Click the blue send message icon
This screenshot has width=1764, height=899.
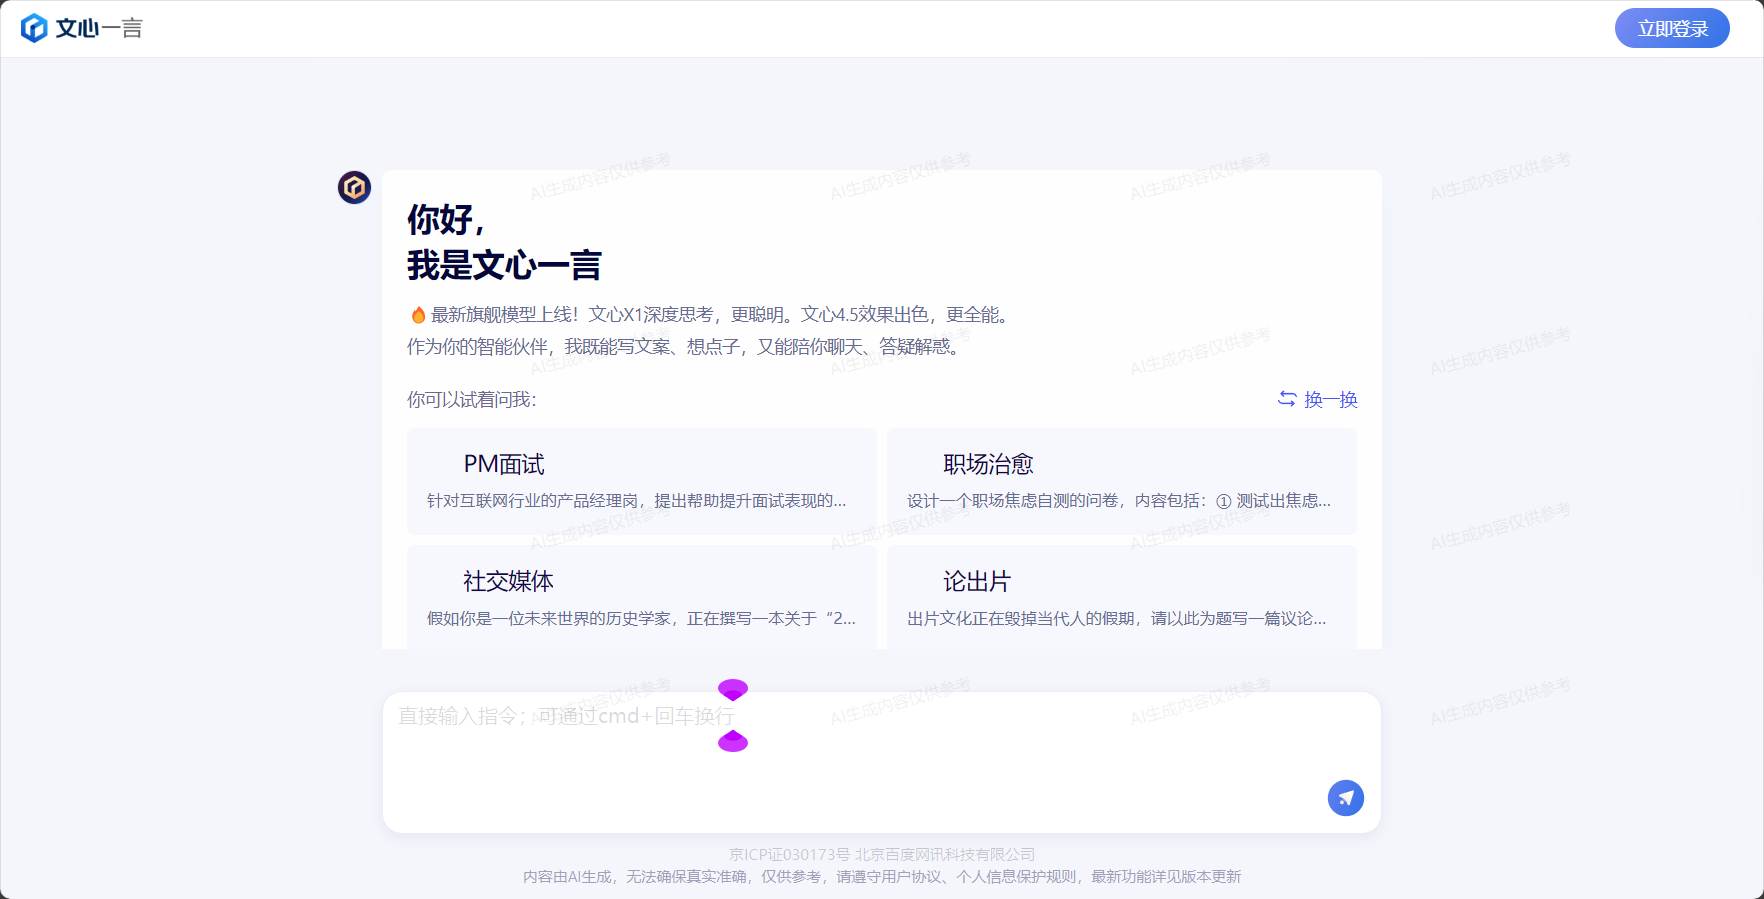[x=1345, y=797]
